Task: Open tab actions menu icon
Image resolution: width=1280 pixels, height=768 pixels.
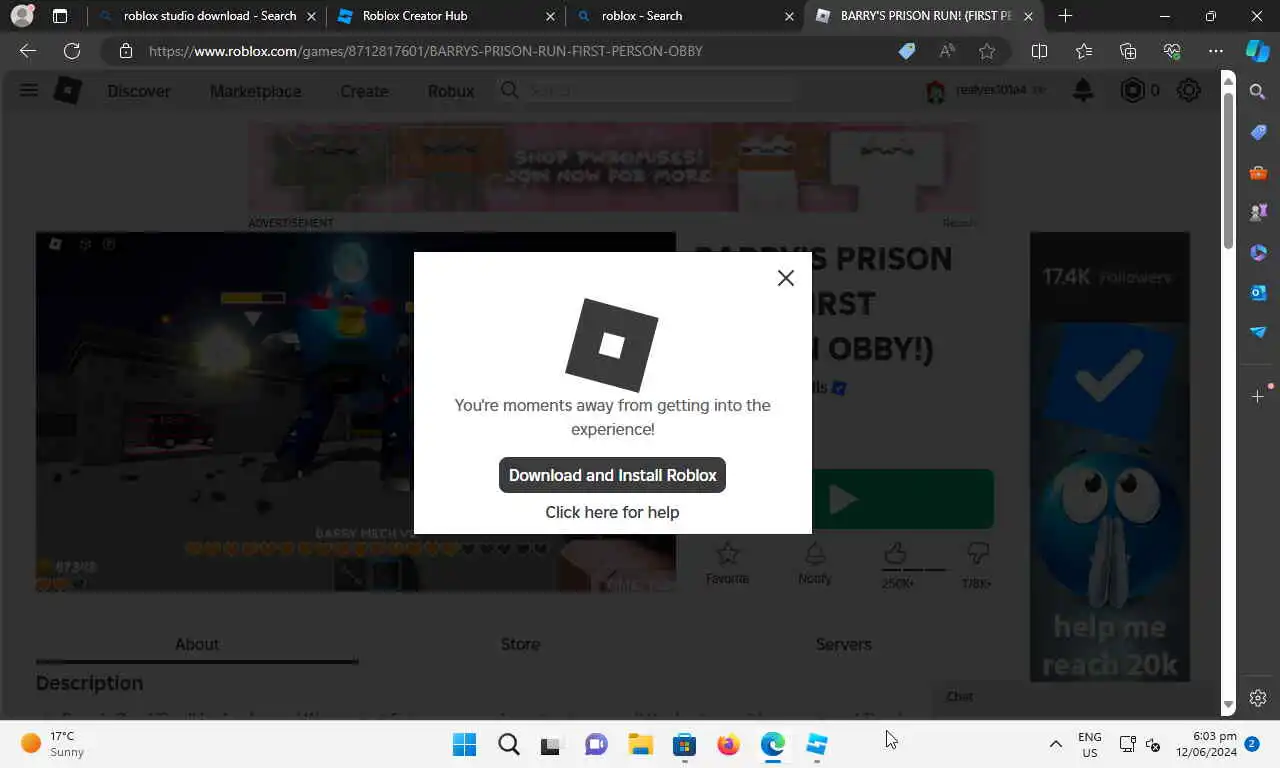Action: pos(60,16)
